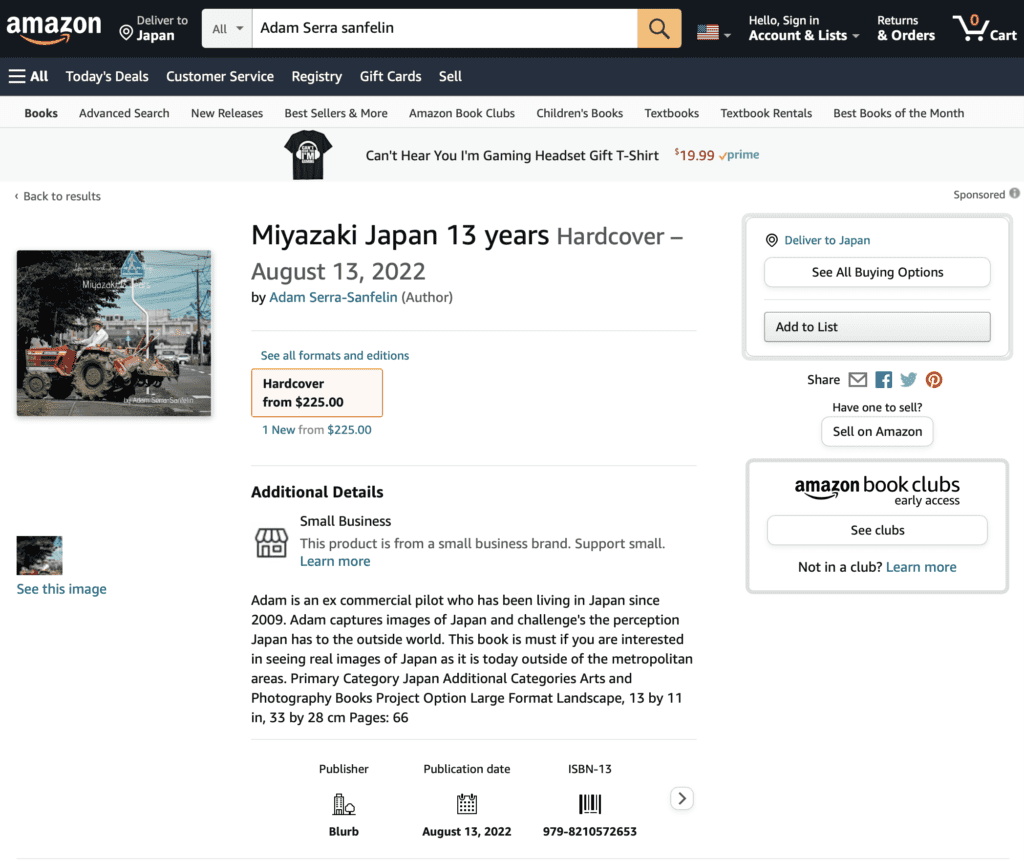Expand Account & Lists dropdown
This screenshot has width=1024, height=861.
(803, 28)
